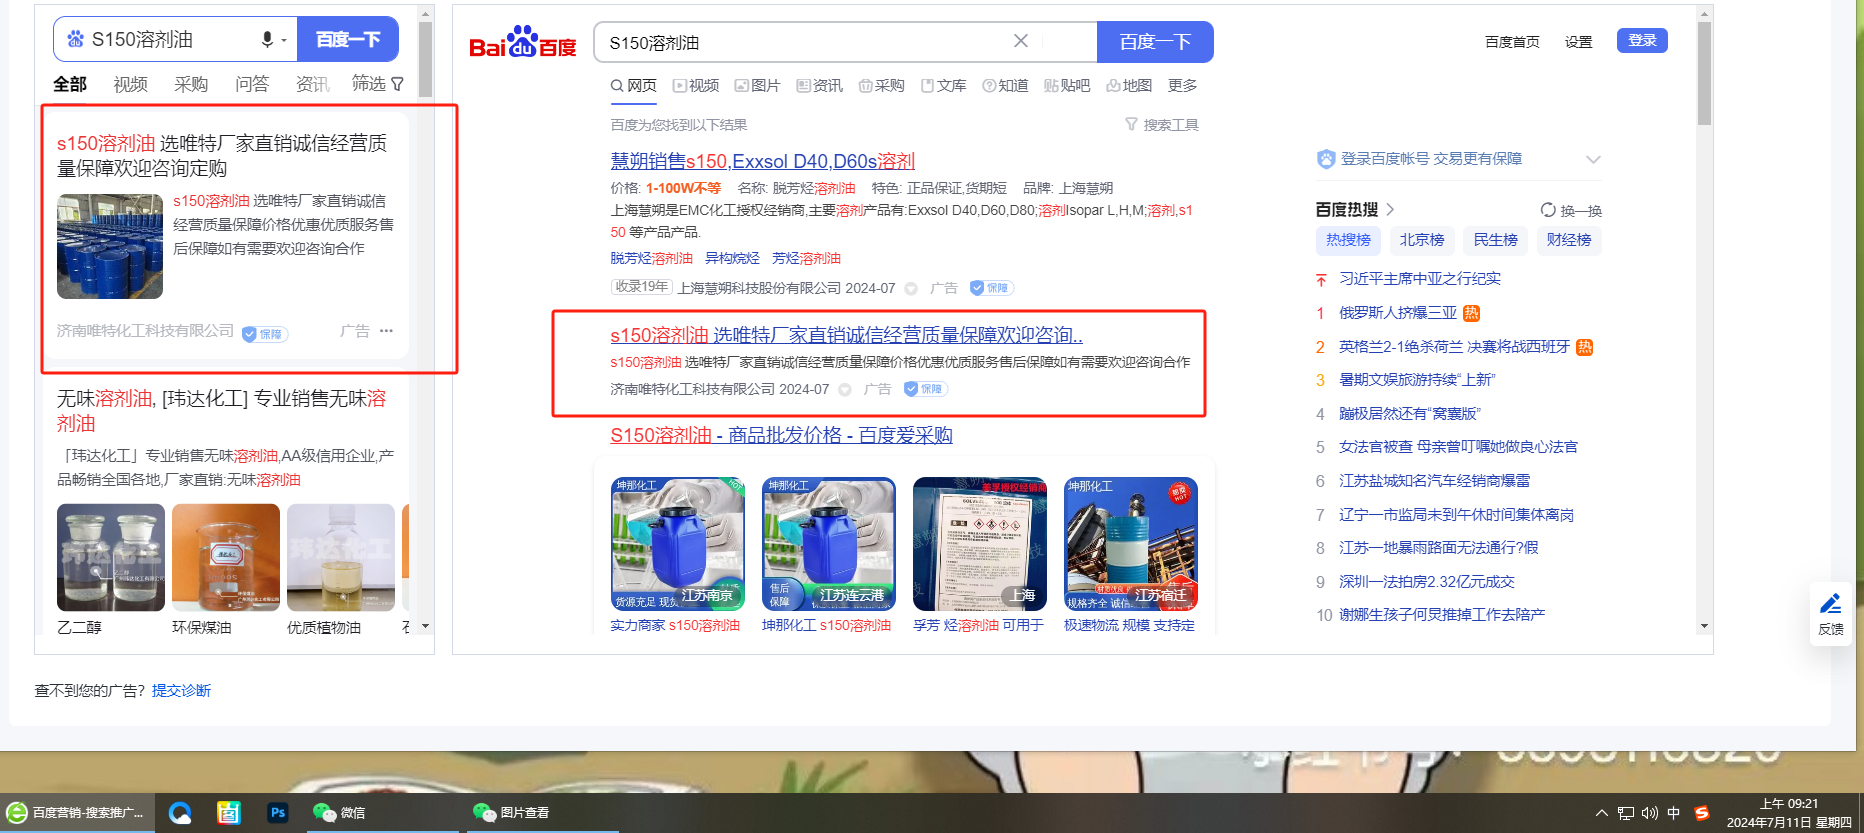Expand 百度热搜 with its arrow
Viewport: 1864px width, 833px height.
tap(1390, 209)
